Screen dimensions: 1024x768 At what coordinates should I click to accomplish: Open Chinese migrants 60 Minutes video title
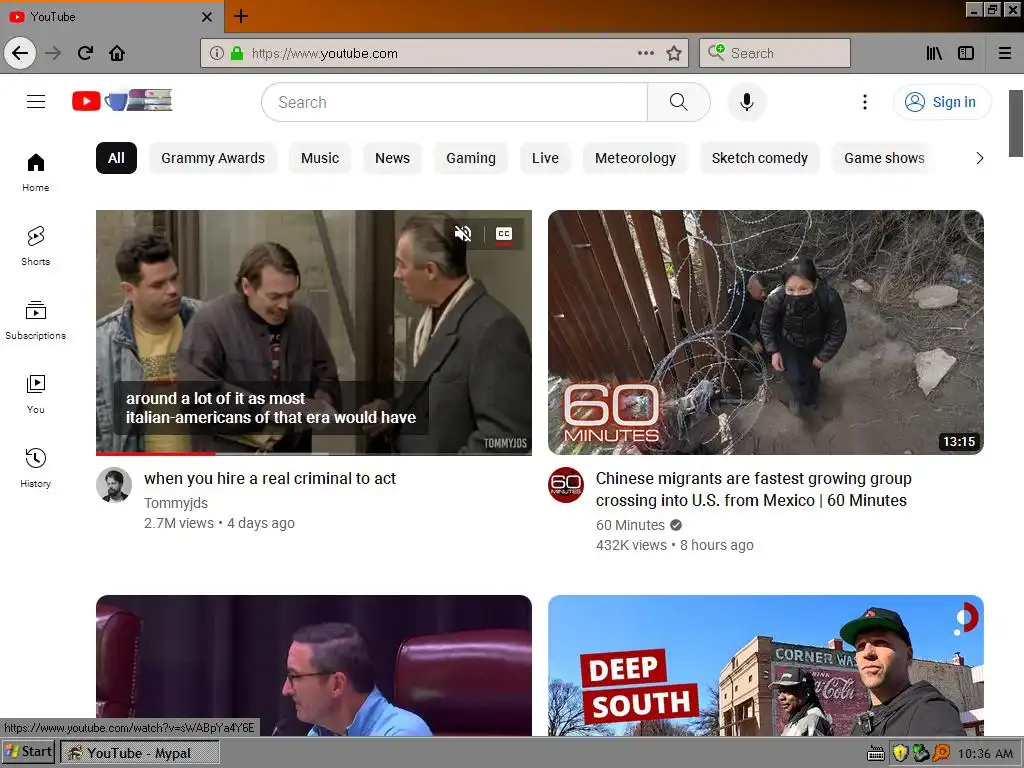pyautogui.click(x=754, y=489)
